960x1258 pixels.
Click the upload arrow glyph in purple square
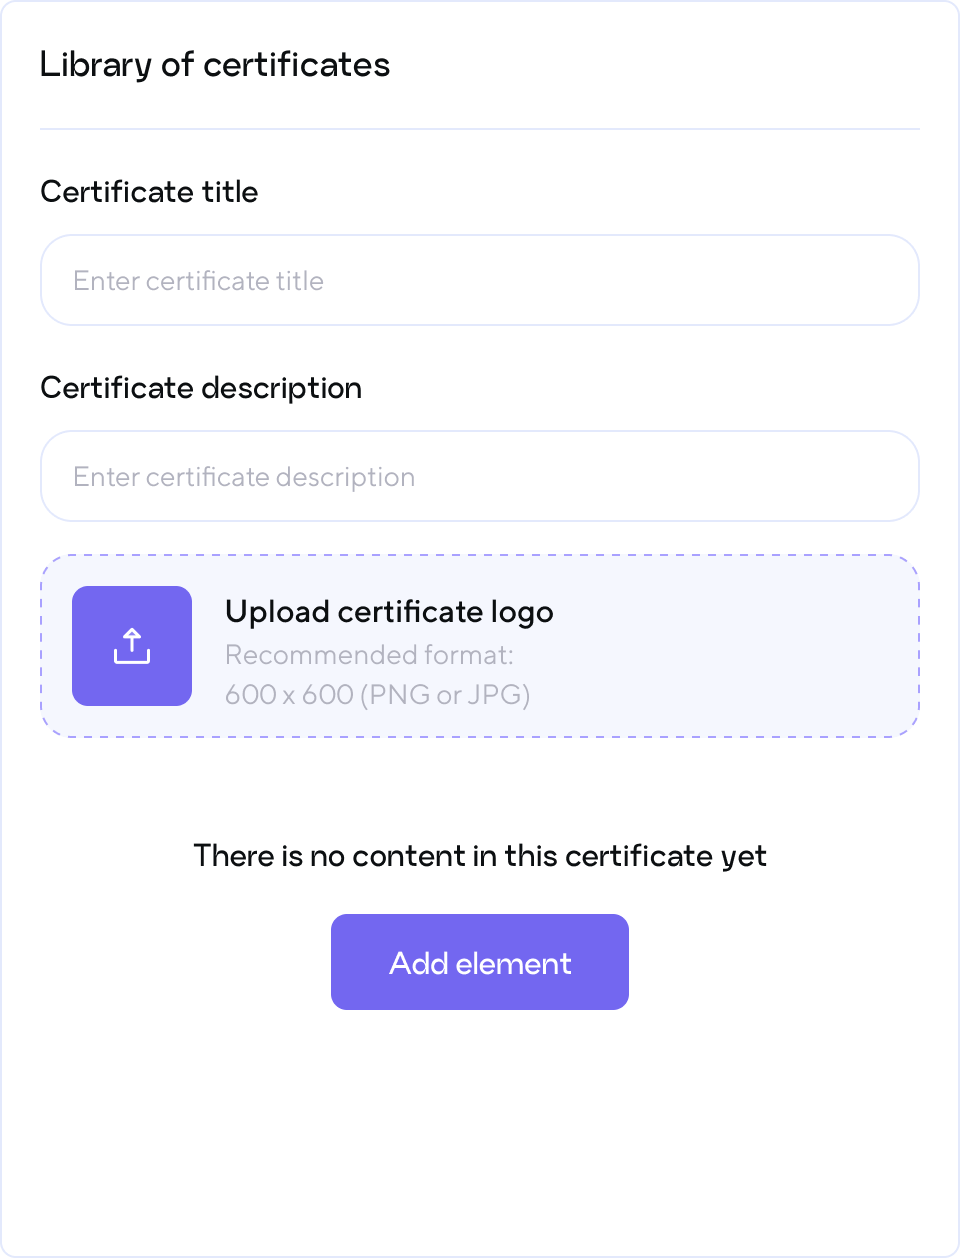131,646
